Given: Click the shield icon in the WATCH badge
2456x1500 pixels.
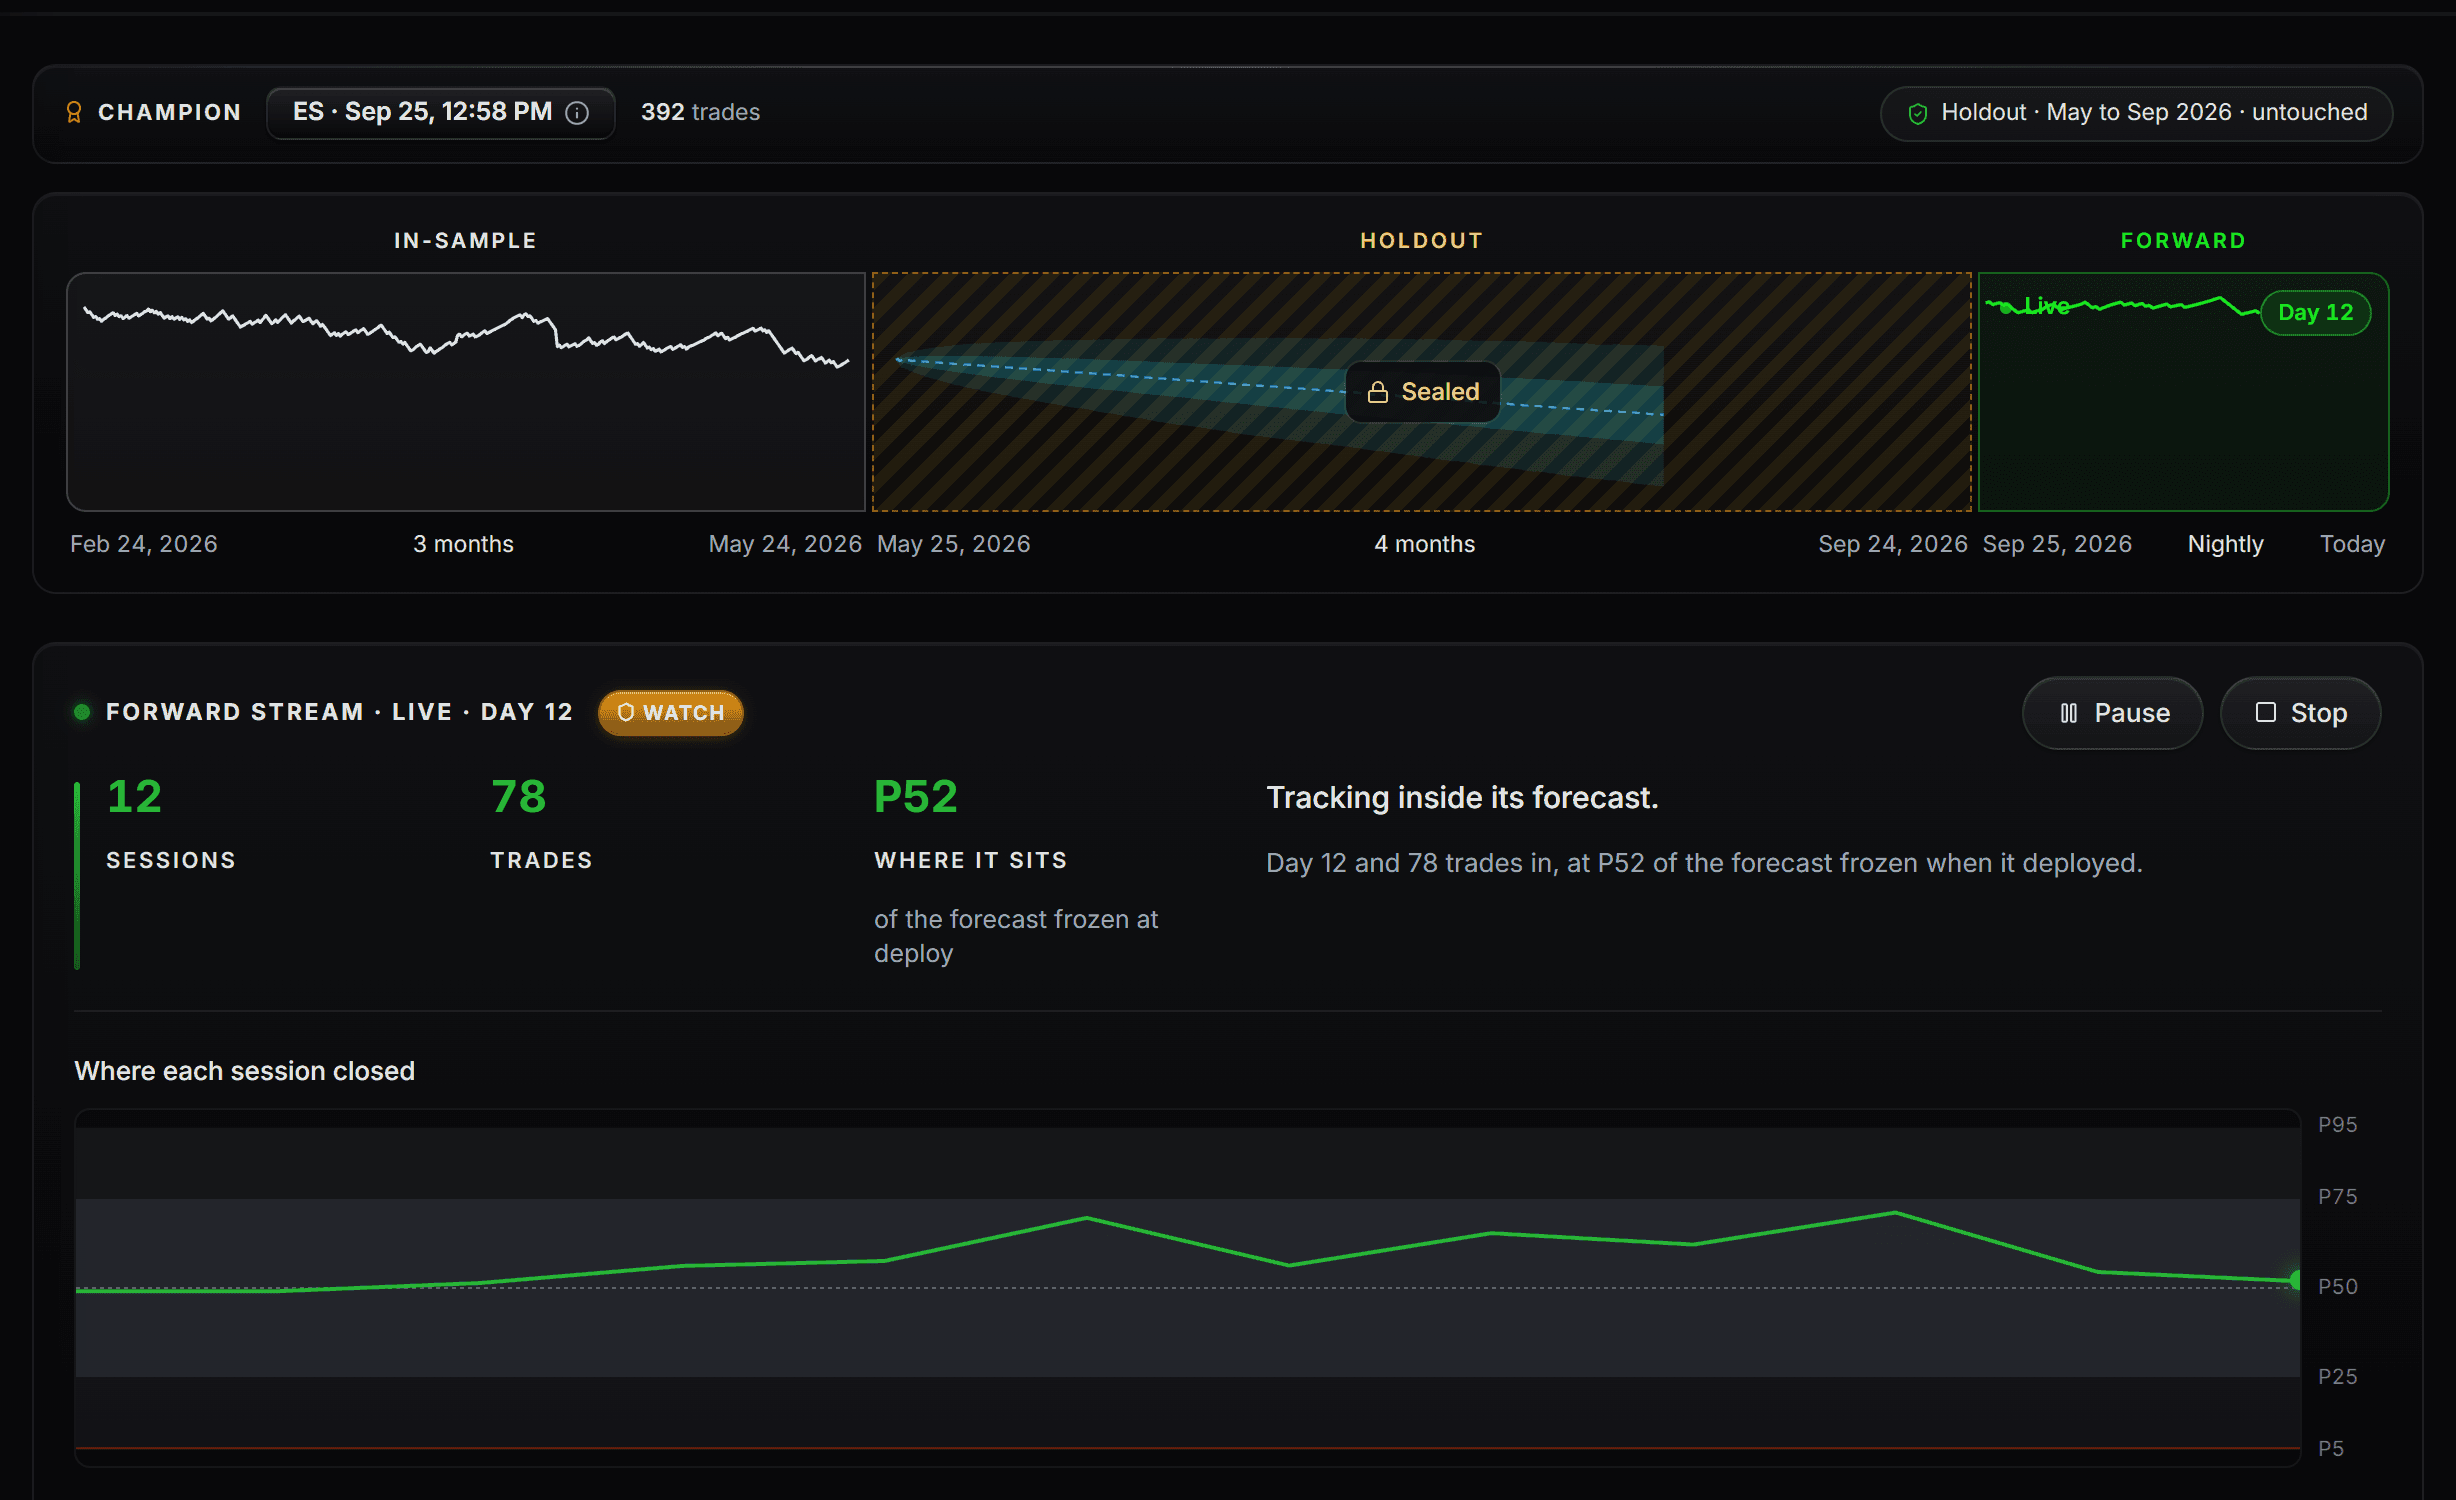Looking at the screenshot, I should [x=625, y=712].
